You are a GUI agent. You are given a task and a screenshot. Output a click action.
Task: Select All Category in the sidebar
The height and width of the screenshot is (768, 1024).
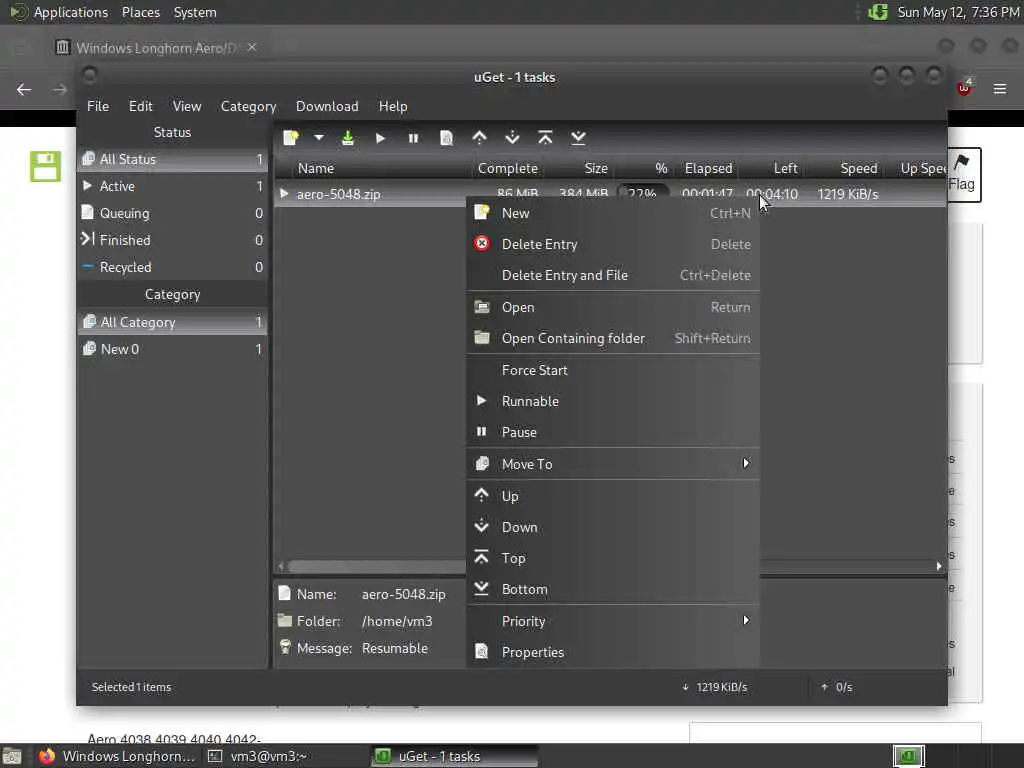pos(172,322)
